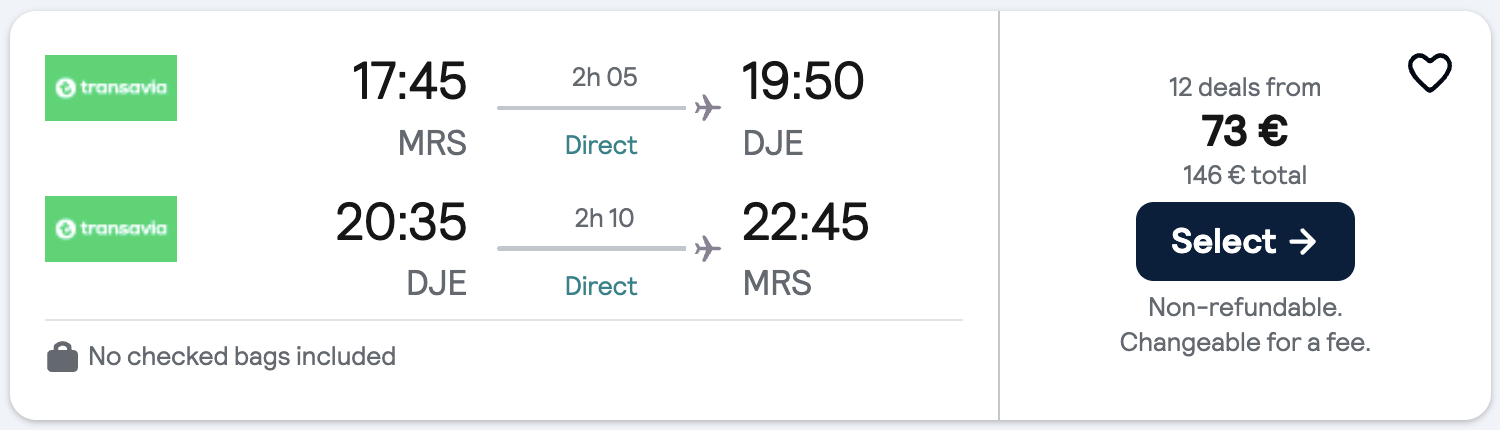The width and height of the screenshot is (1500, 430).
Task: Click the 2h 10 duration label
Action: point(604,218)
